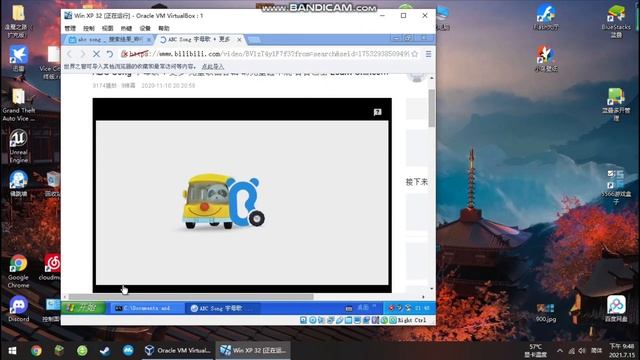The width and height of the screenshot is (640, 360).
Task: Open VirtualBox 帮助 menu
Action: (x=164, y=28)
